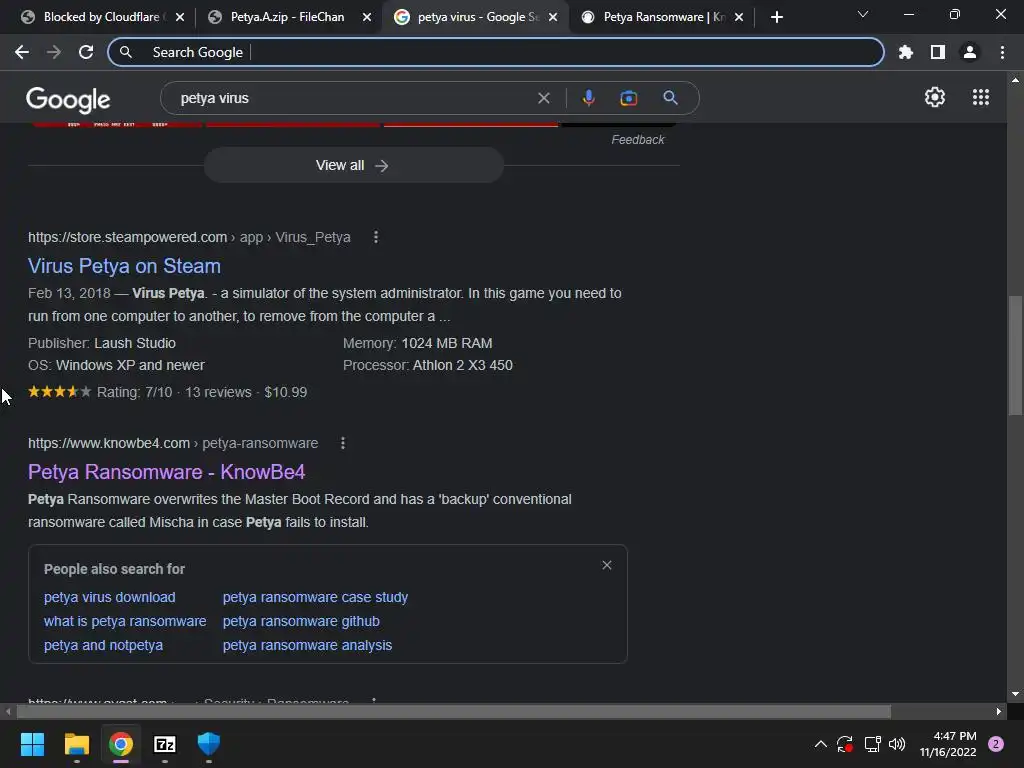Open 7-Zip from taskbar

[165, 744]
